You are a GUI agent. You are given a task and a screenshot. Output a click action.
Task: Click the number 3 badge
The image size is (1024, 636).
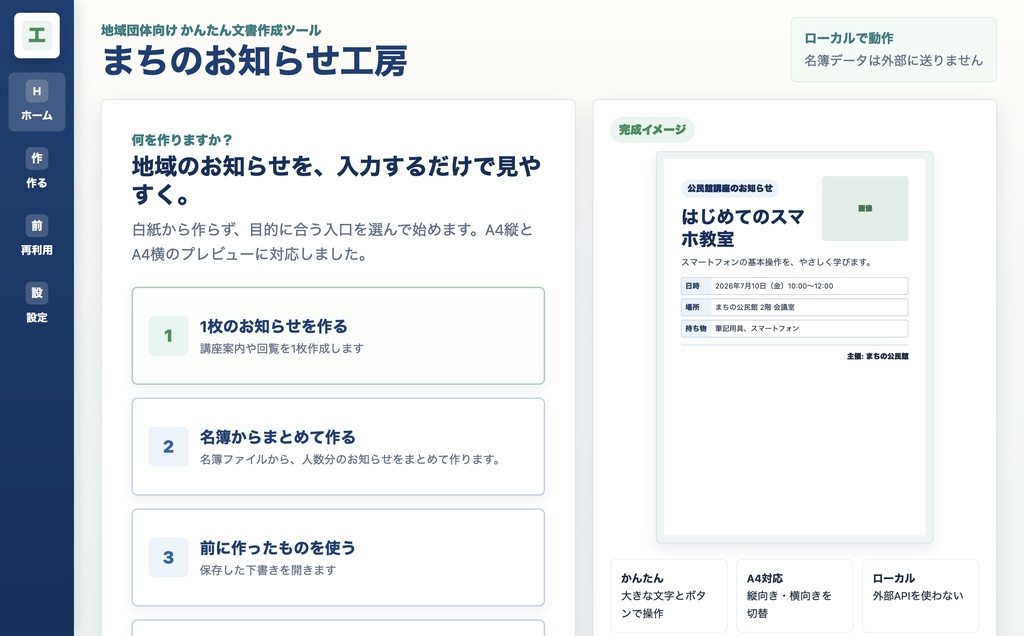tap(168, 557)
